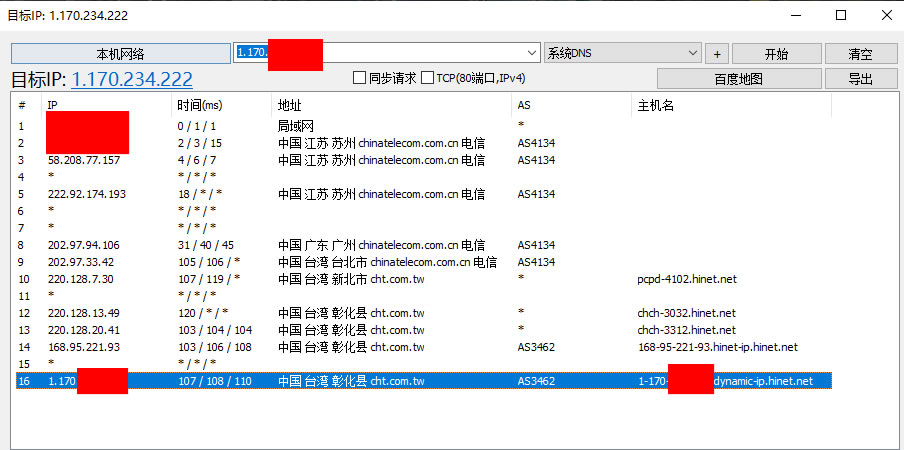Enable the 同步请求 checkbox
This screenshot has width=904, height=450.
pyautogui.click(x=361, y=78)
